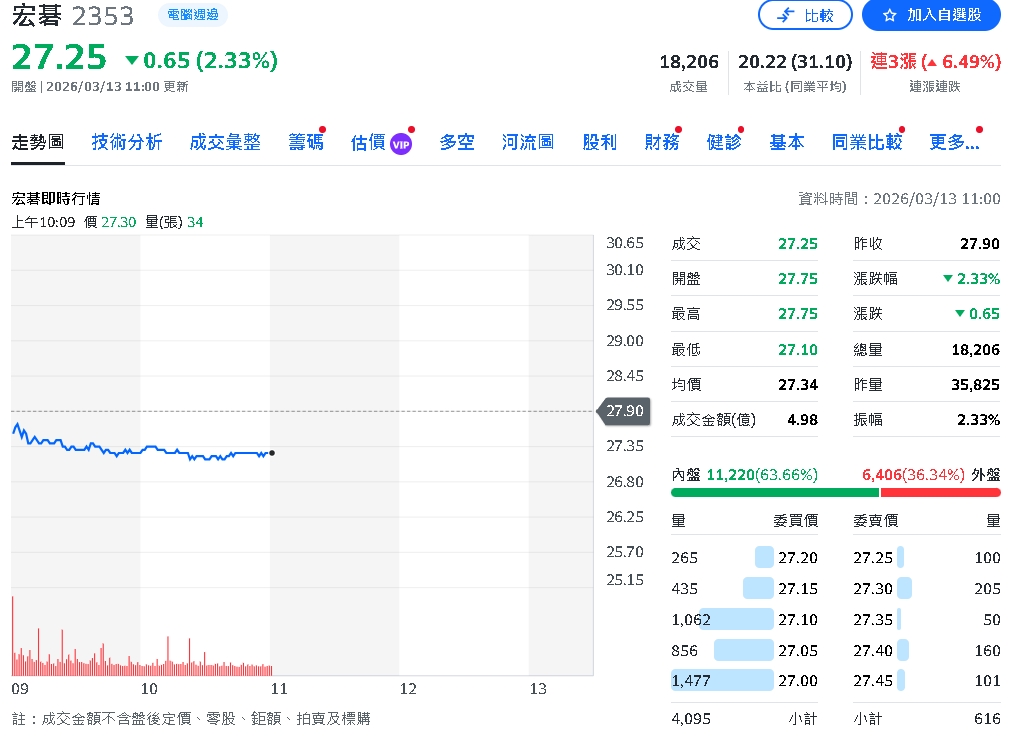Click the green 內盤 volume bar

click(x=774, y=492)
